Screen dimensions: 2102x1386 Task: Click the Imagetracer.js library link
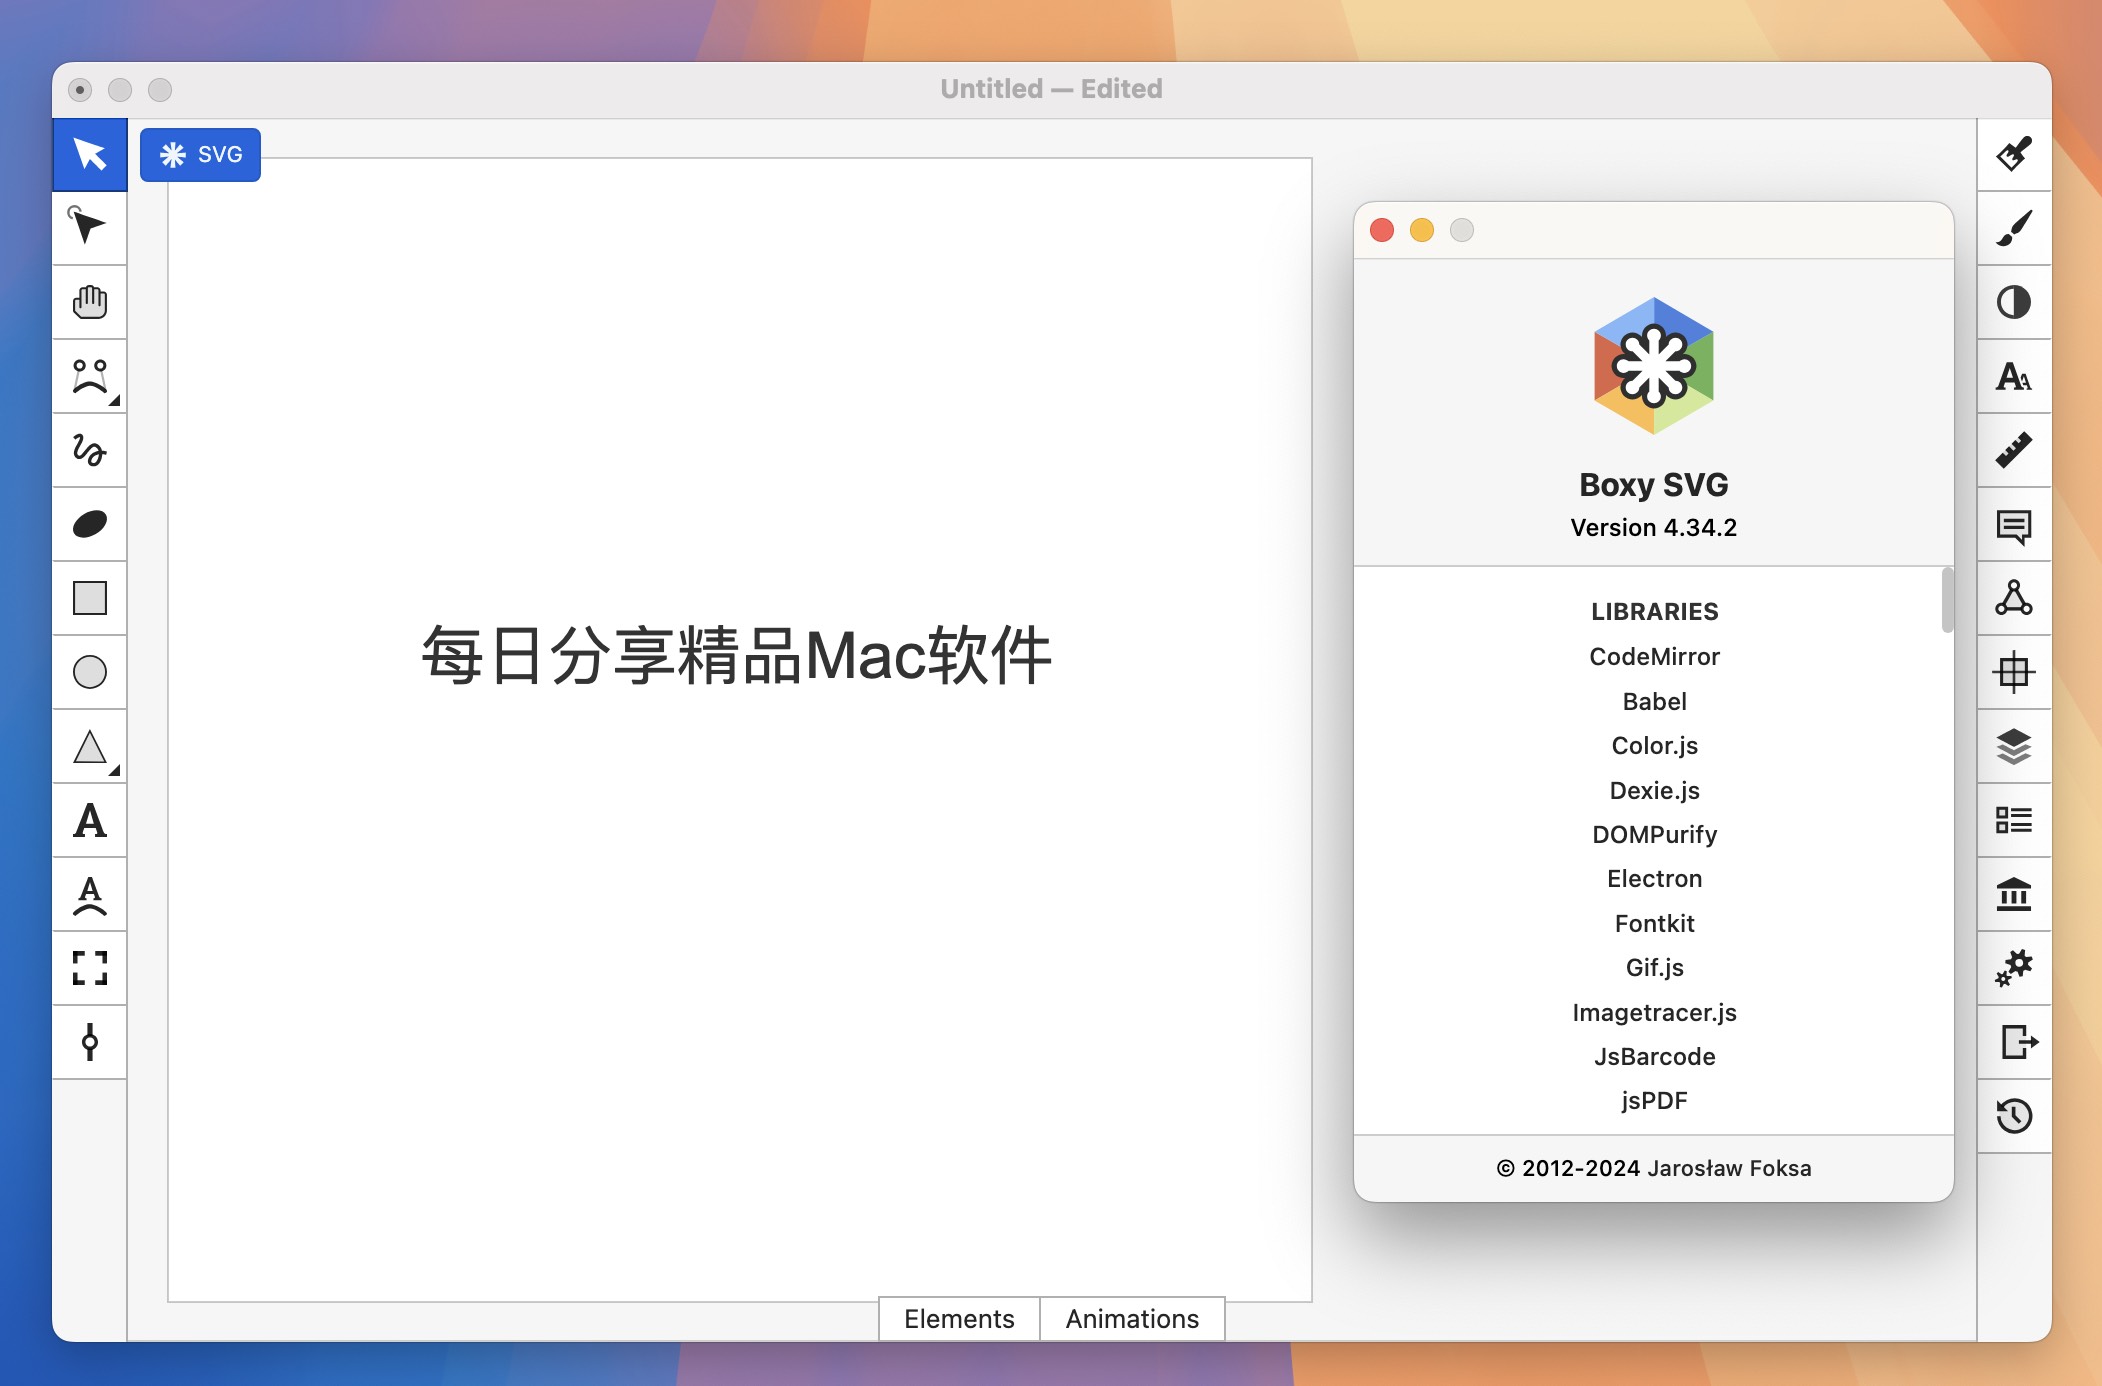pyautogui.click(x=1654, y=1012)
